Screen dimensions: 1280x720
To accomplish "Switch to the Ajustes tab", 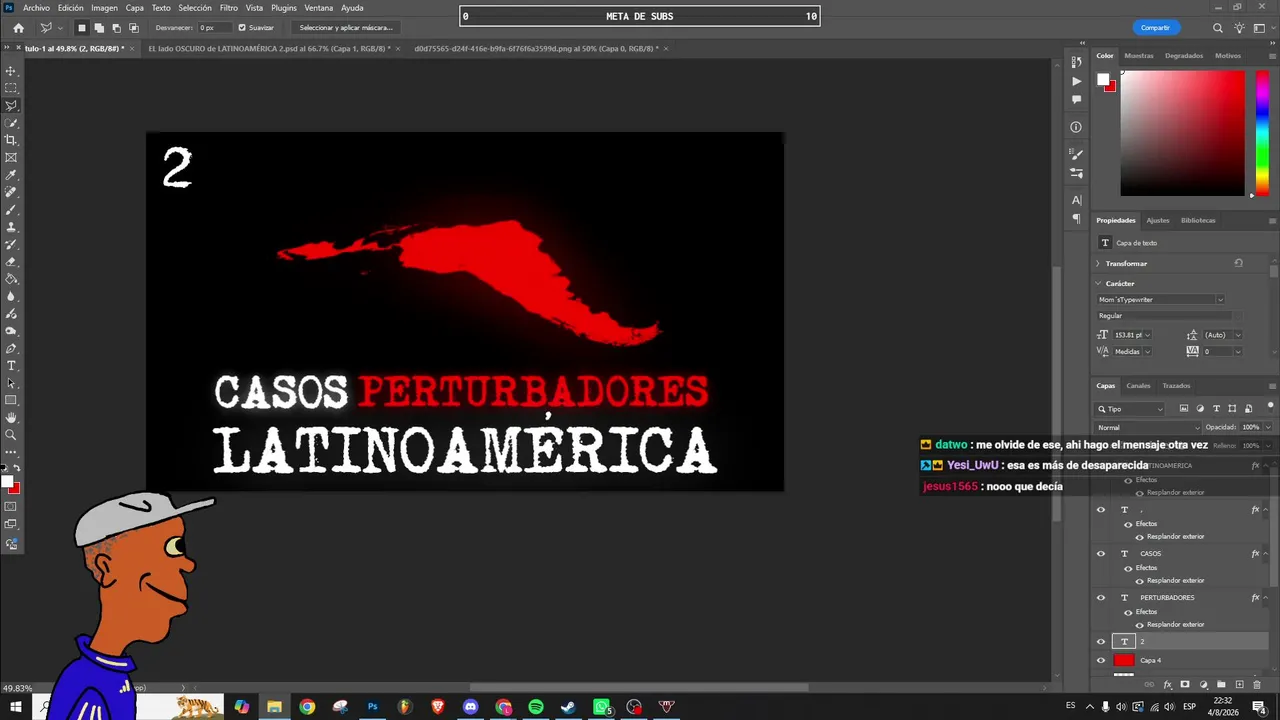I will [x=1158, y=220].
